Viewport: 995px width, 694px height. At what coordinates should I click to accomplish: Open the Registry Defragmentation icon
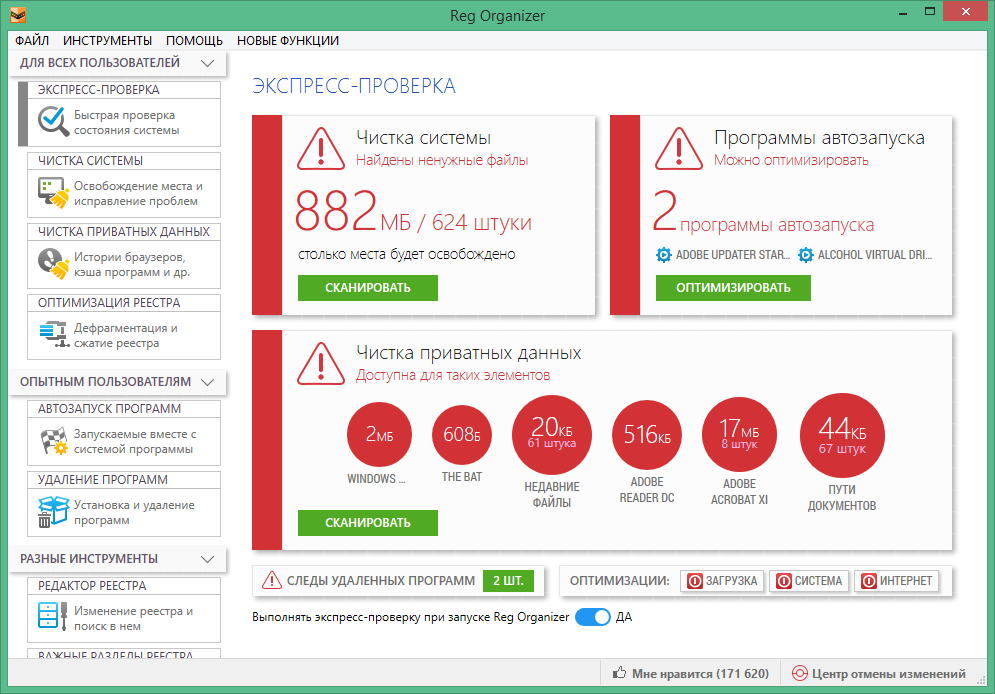point(53,335)
